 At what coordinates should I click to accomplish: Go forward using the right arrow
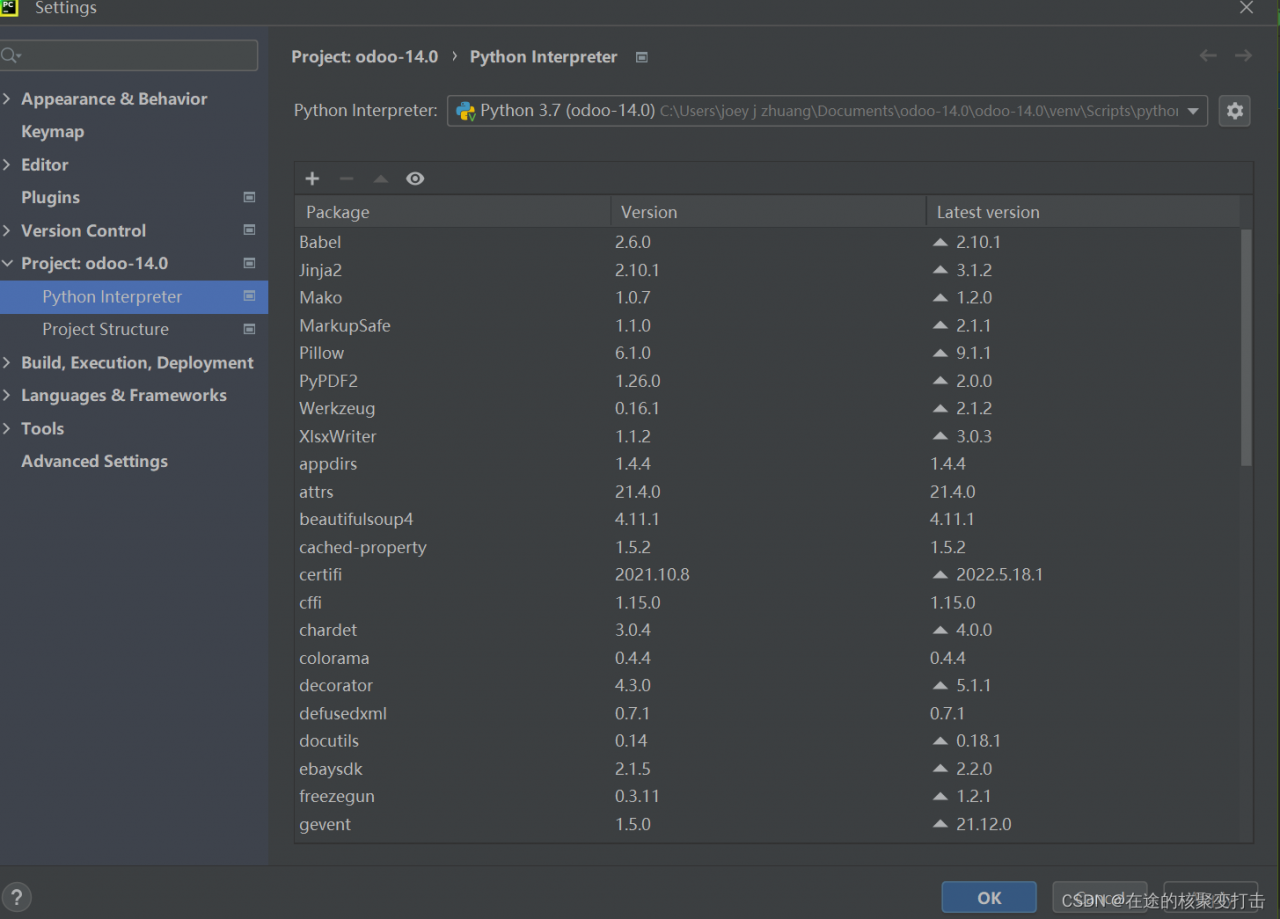1243,56
